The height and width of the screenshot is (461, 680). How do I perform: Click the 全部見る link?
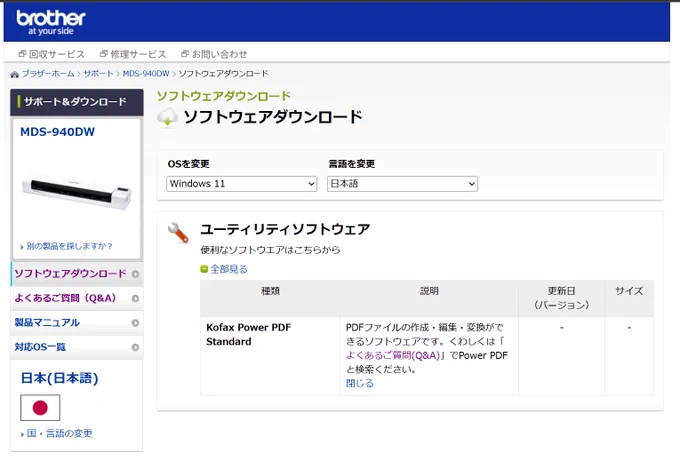[229, 269]
